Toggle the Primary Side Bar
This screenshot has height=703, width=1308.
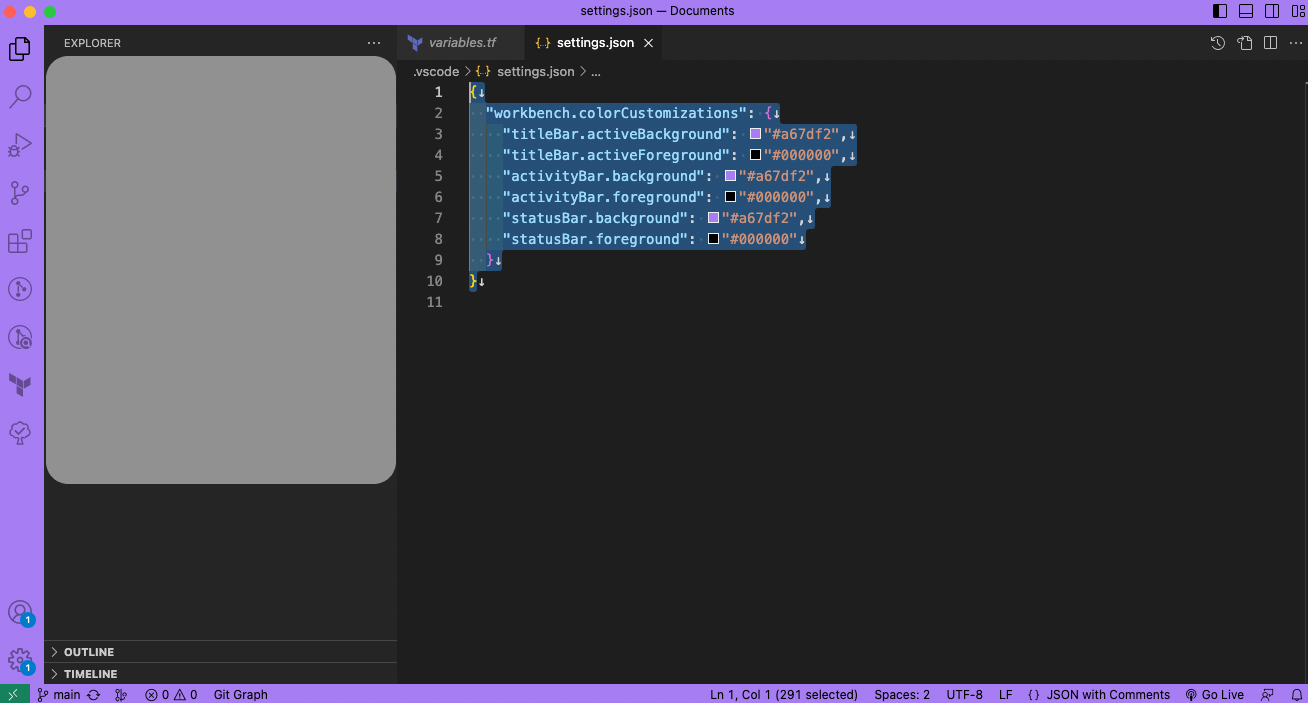click(1220, 11)
